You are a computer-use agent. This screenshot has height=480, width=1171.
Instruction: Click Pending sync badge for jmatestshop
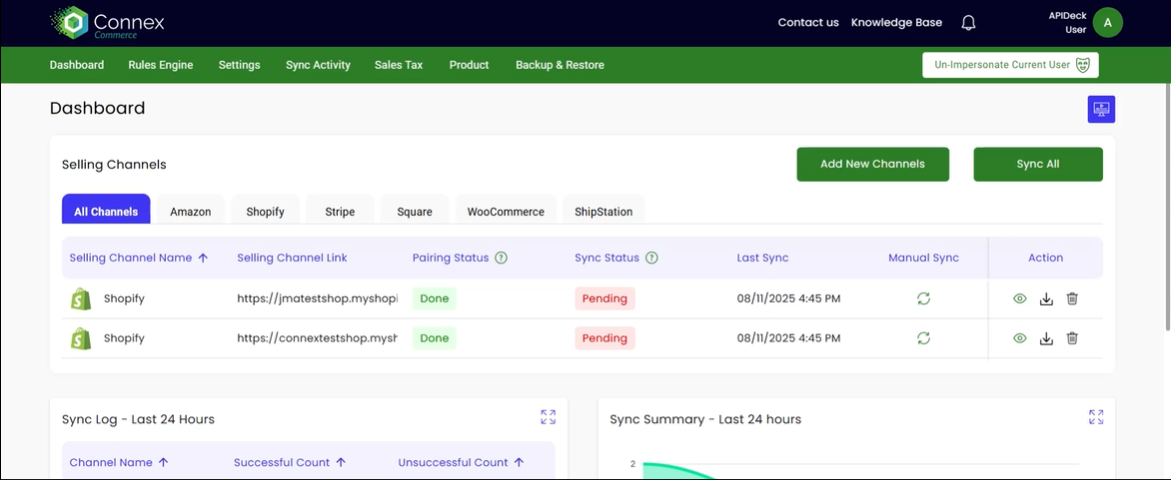[605, 299]
